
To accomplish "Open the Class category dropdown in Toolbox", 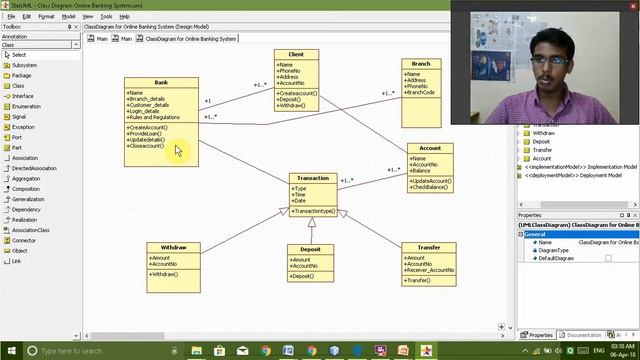I will [76, 44].
